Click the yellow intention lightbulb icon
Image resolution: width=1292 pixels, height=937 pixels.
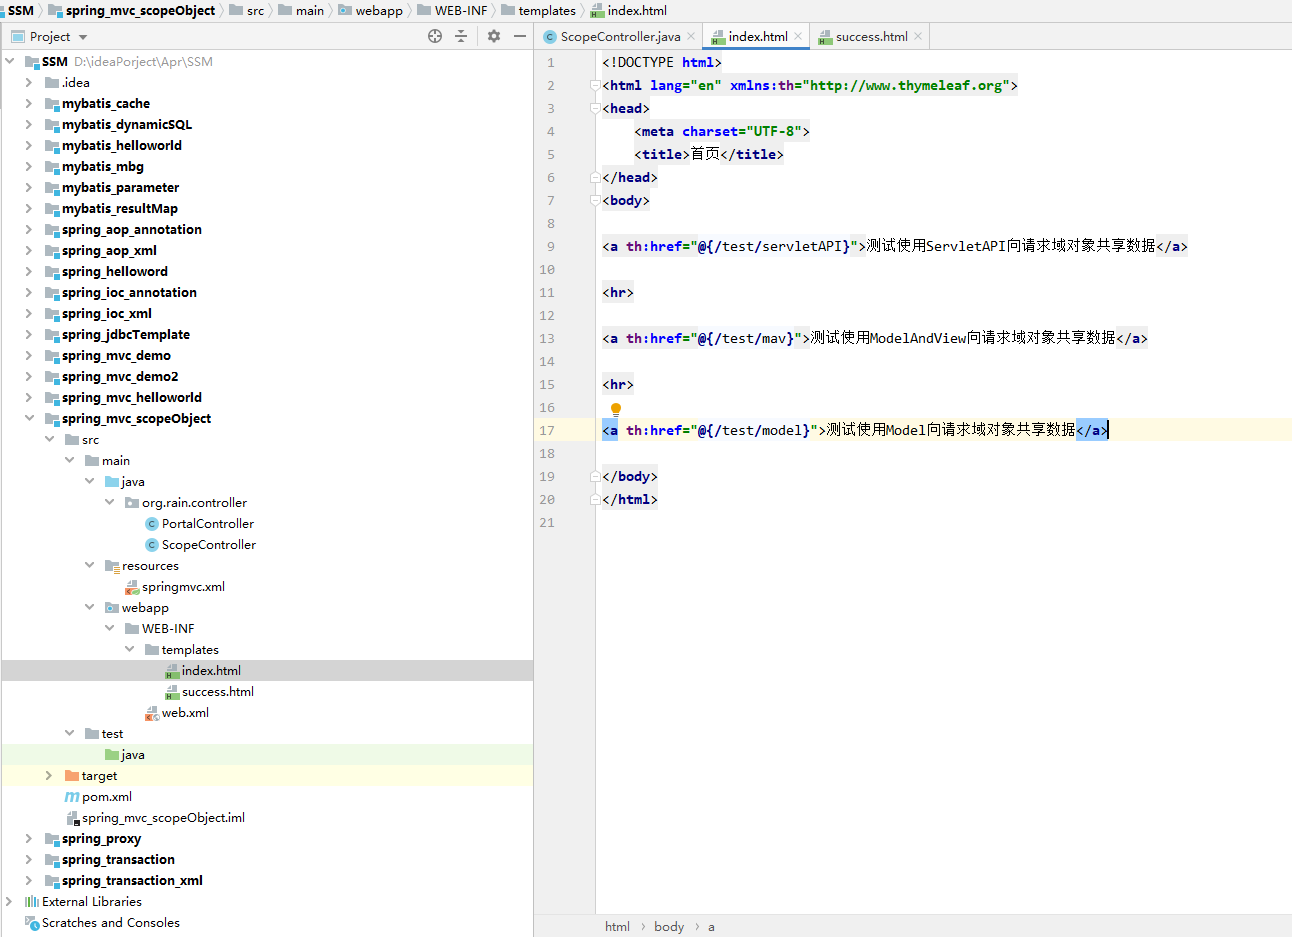point(616,409)
